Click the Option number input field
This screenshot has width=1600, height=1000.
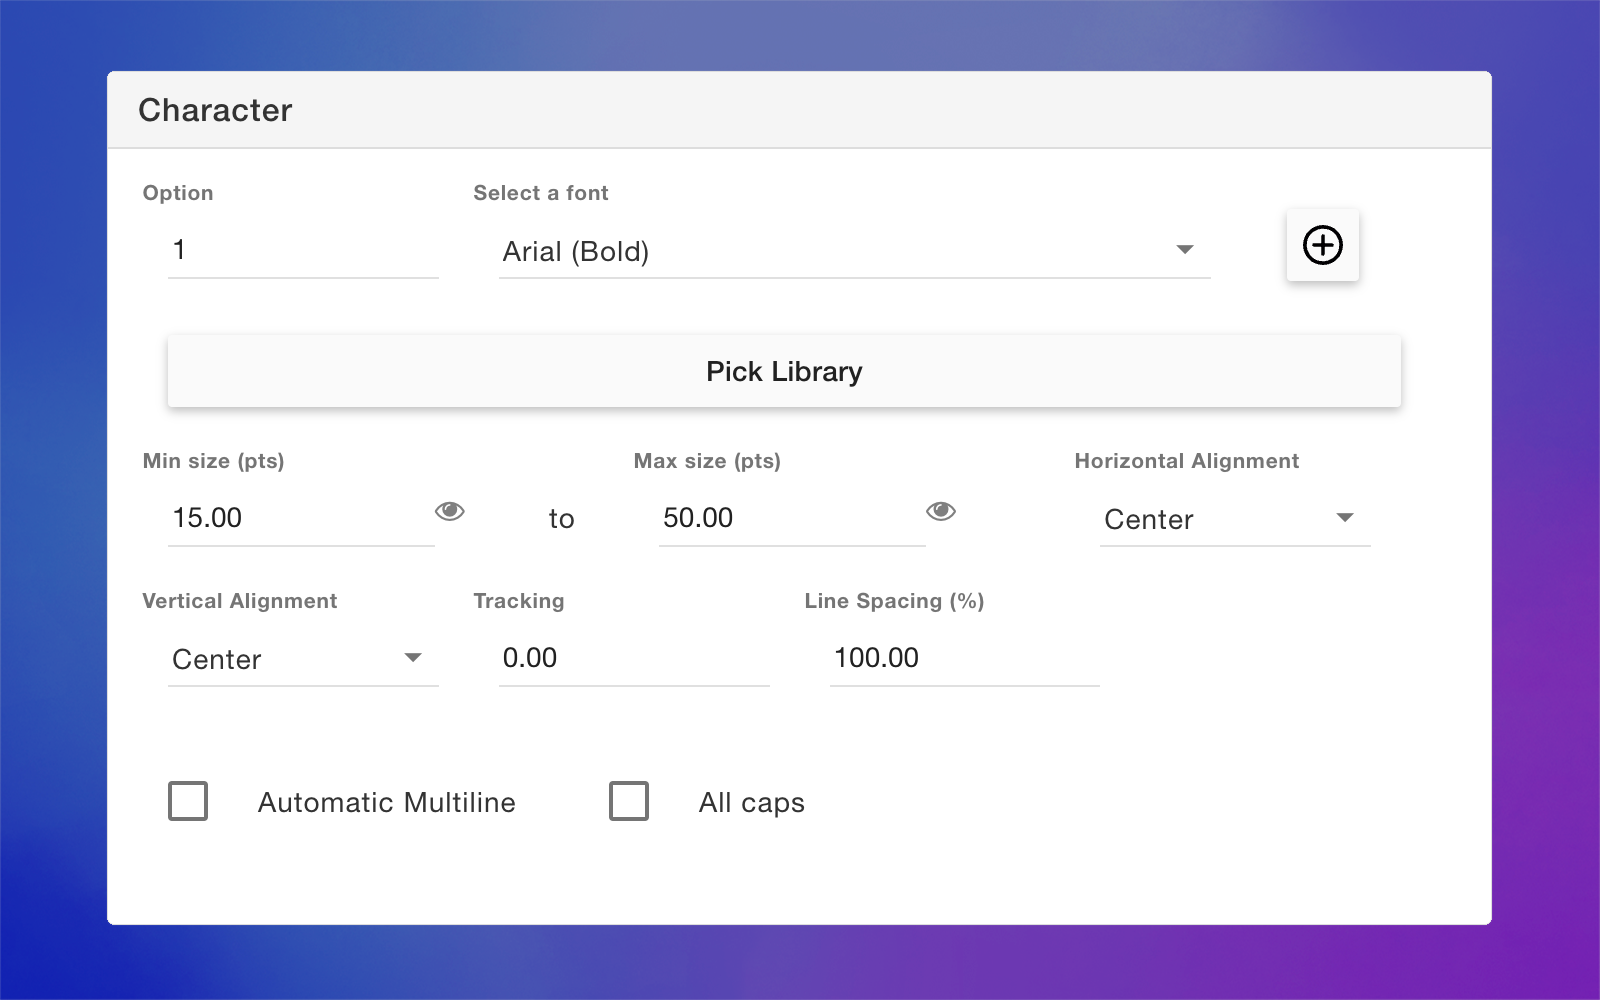tap(303, 250)
